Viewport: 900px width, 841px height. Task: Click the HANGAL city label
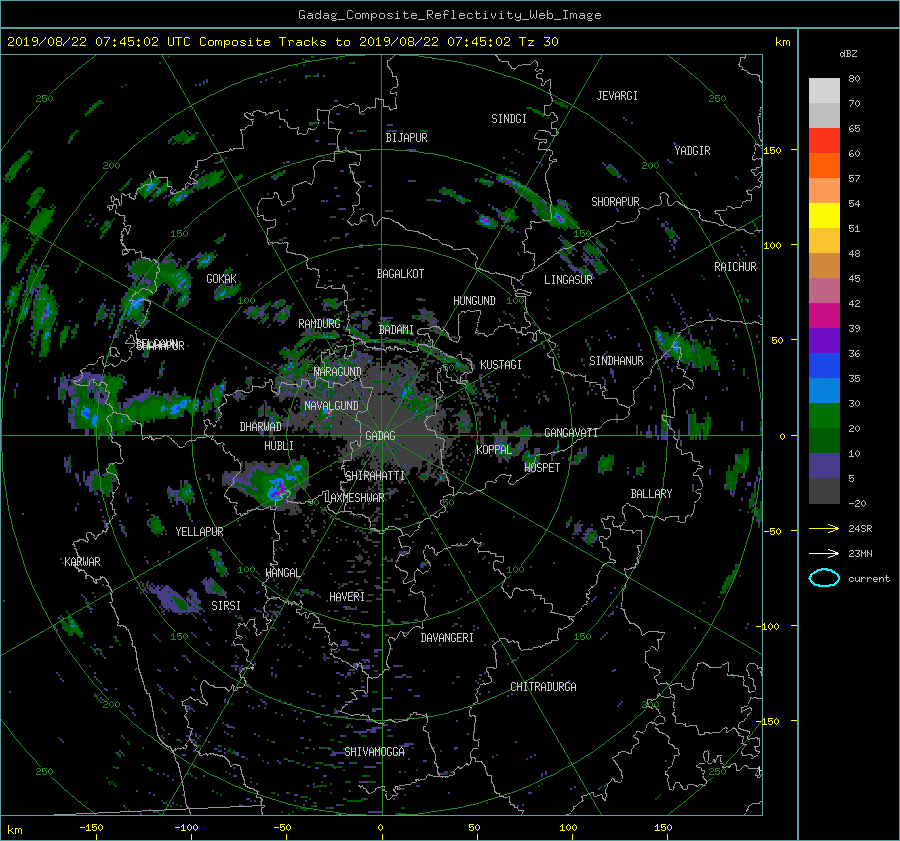[283, 573]
